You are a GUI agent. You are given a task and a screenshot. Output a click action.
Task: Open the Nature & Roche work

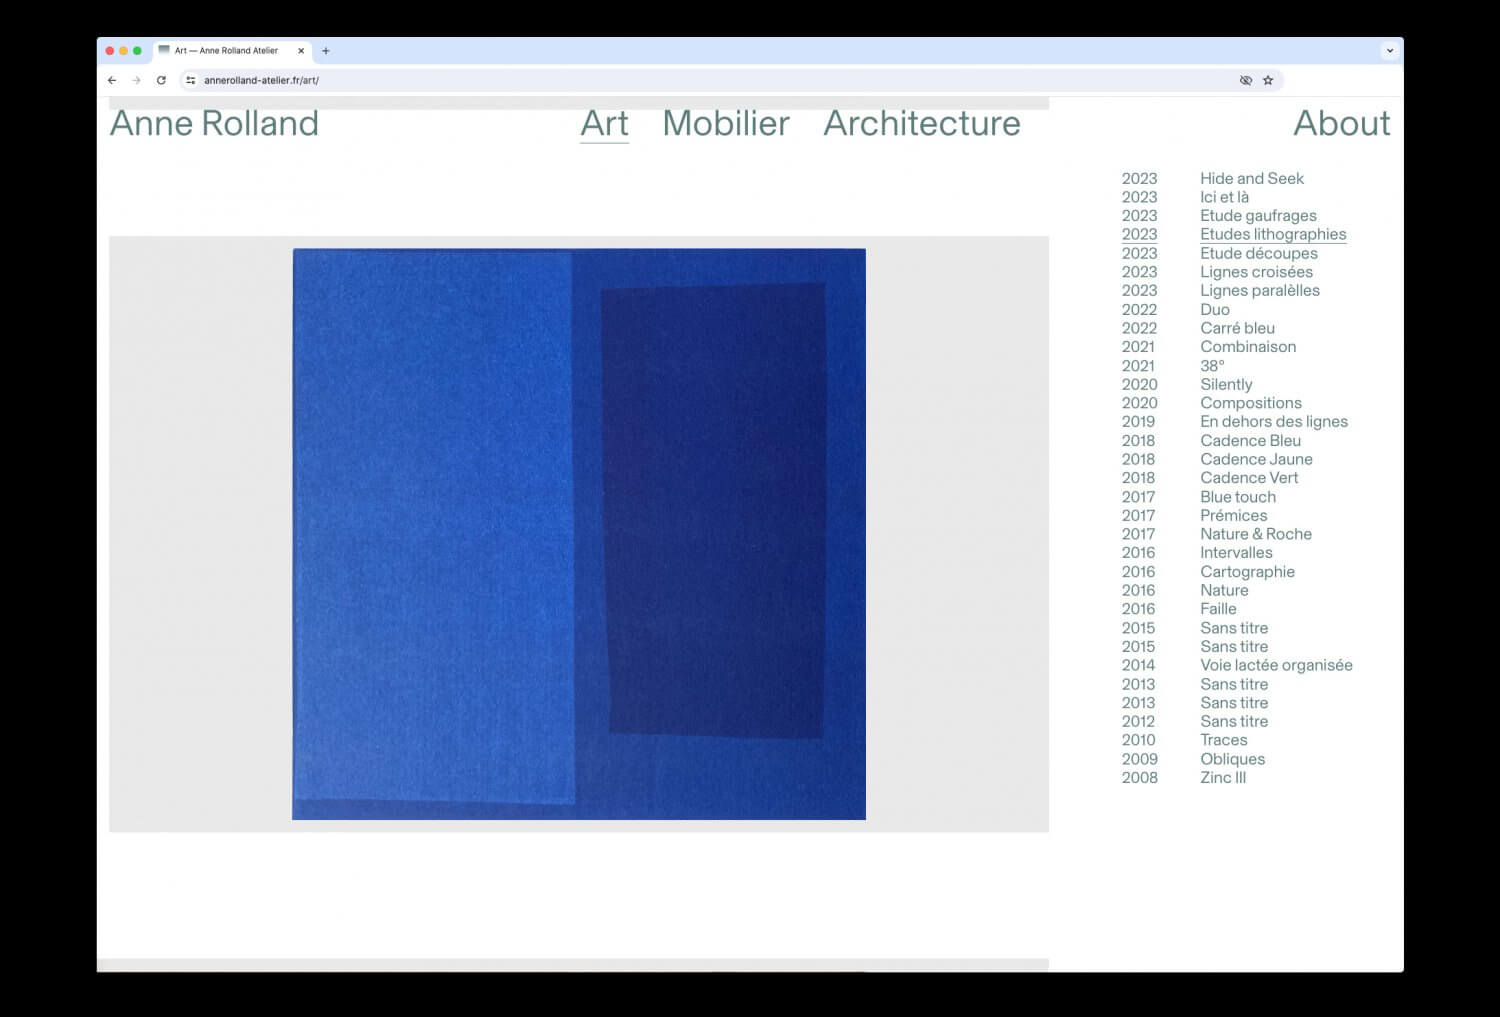pos(1256,534)
